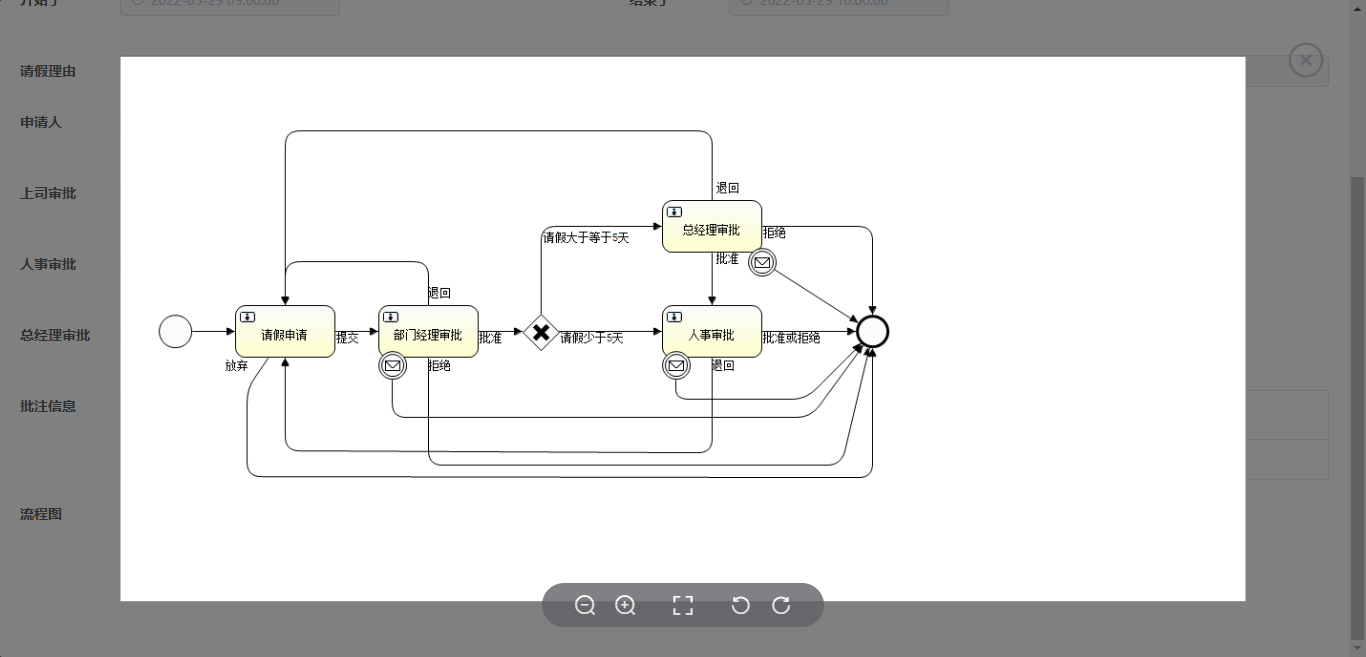Screen dimensions: 1366x657
Task: Click the 请假少于5天 flow label
Action: click(x=591, y=338)
